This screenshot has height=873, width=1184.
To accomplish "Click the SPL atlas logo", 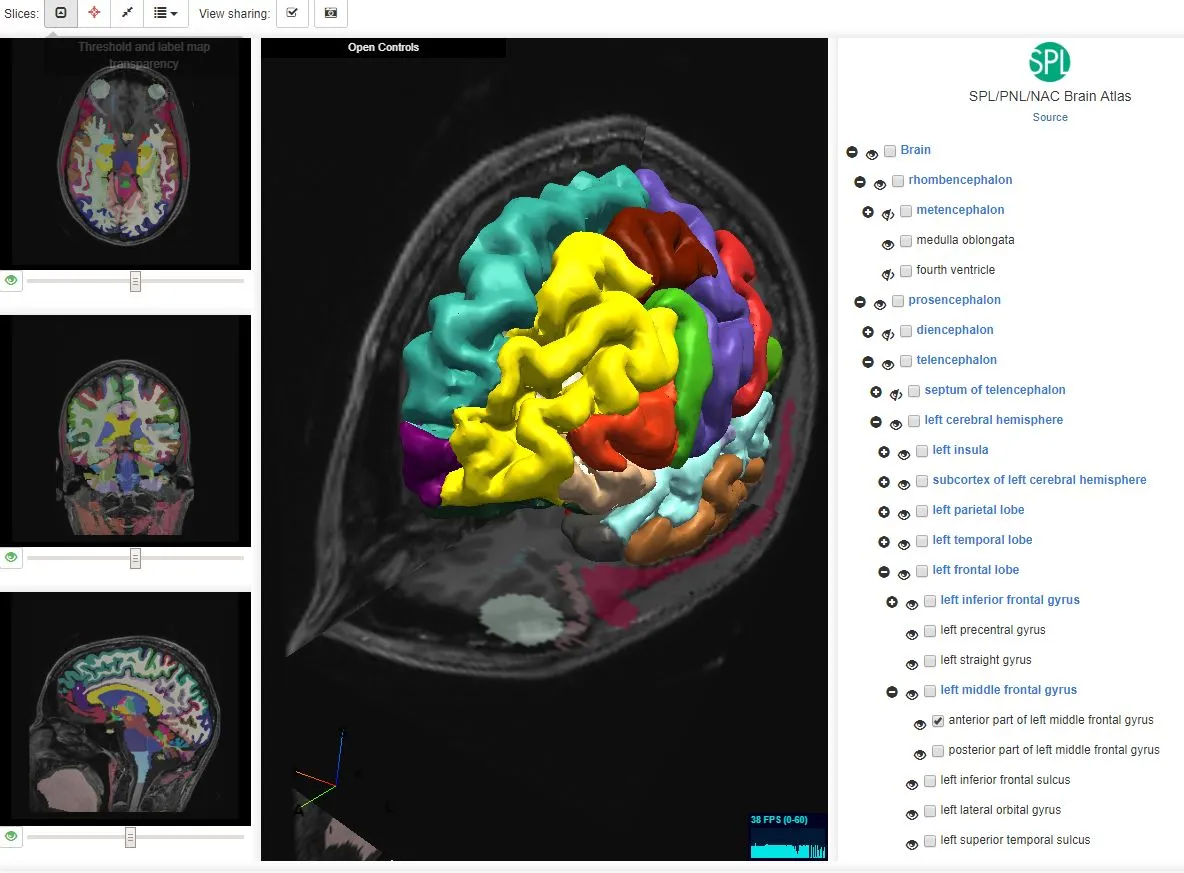I will (1049, 61).
